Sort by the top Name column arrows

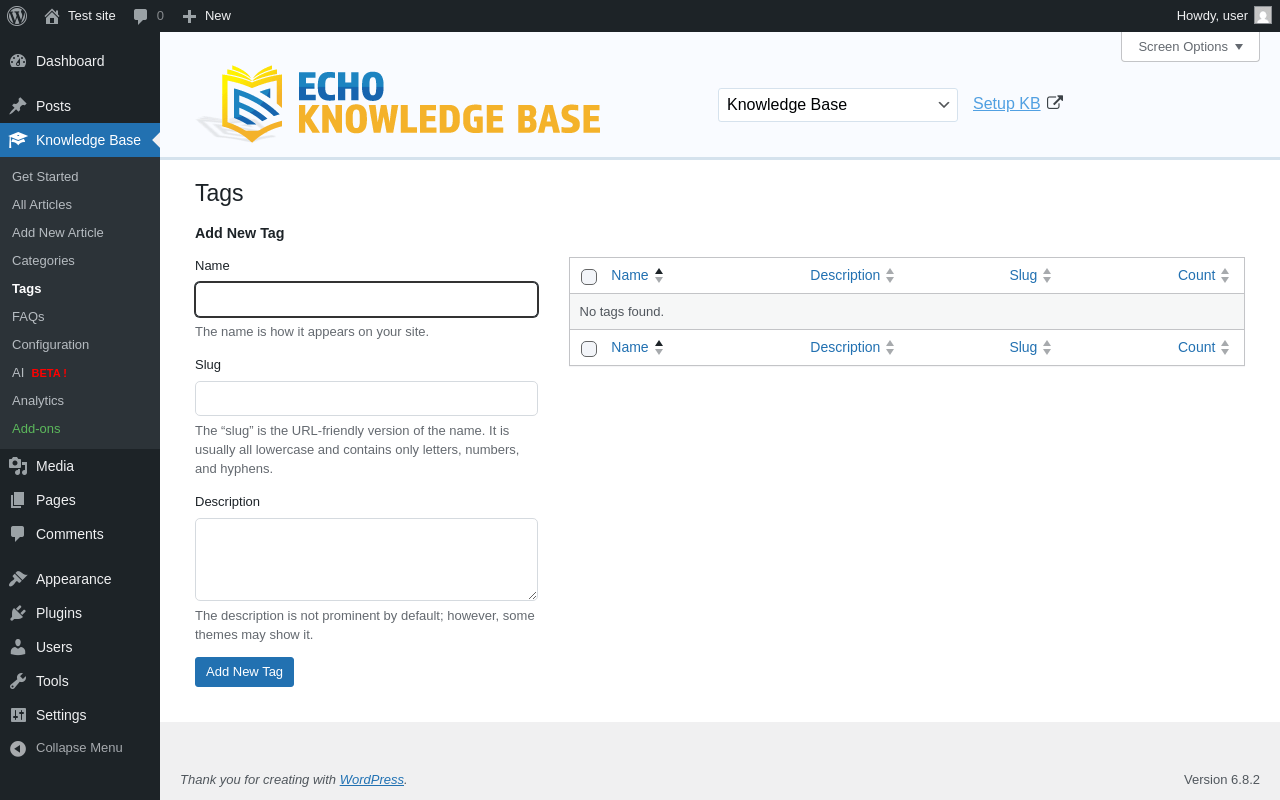tap(659, 275)
